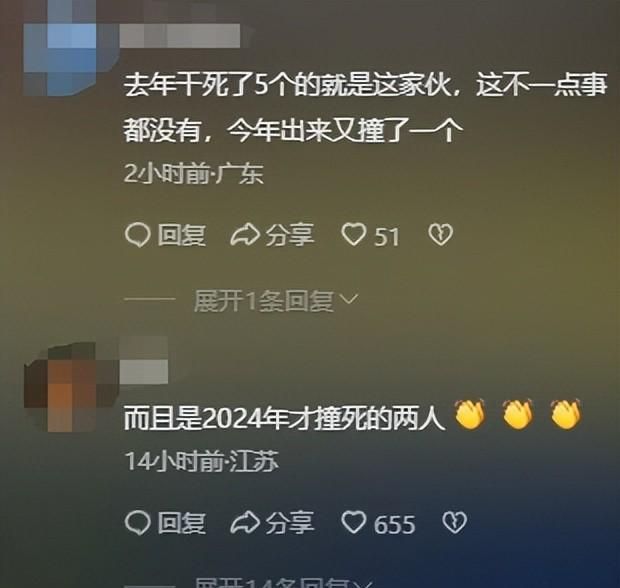Open first commenter's blurred avatar
Screen dimensions: 620x588
tap(65, 51)
